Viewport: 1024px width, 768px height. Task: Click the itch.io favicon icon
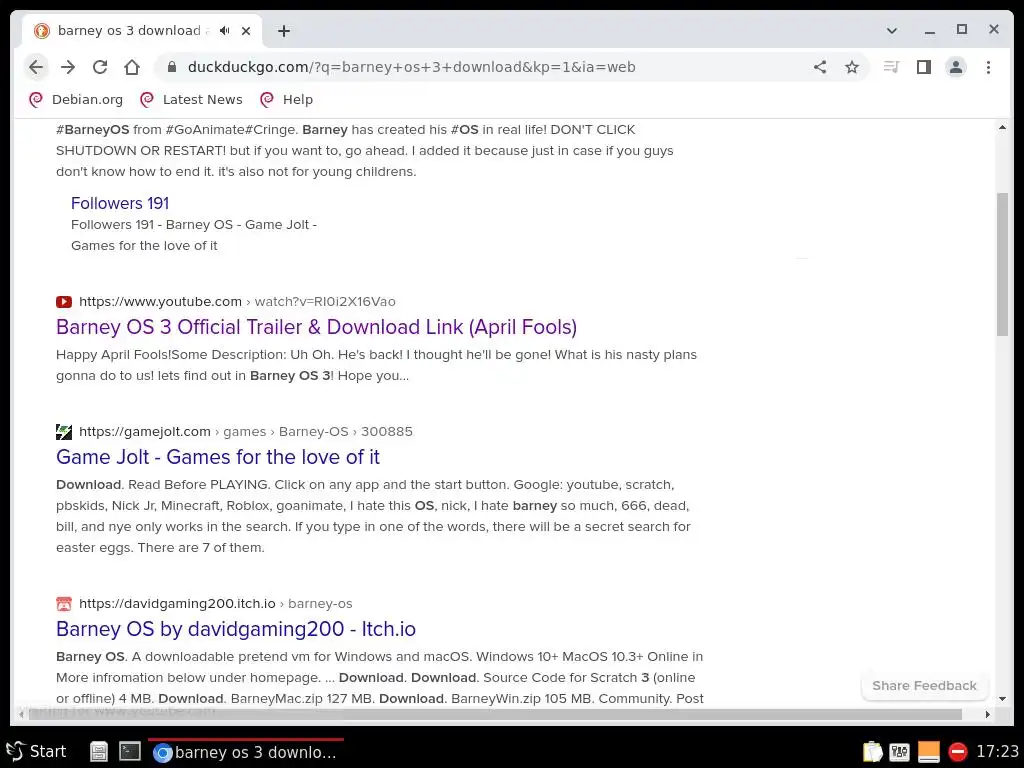(64, 603)
